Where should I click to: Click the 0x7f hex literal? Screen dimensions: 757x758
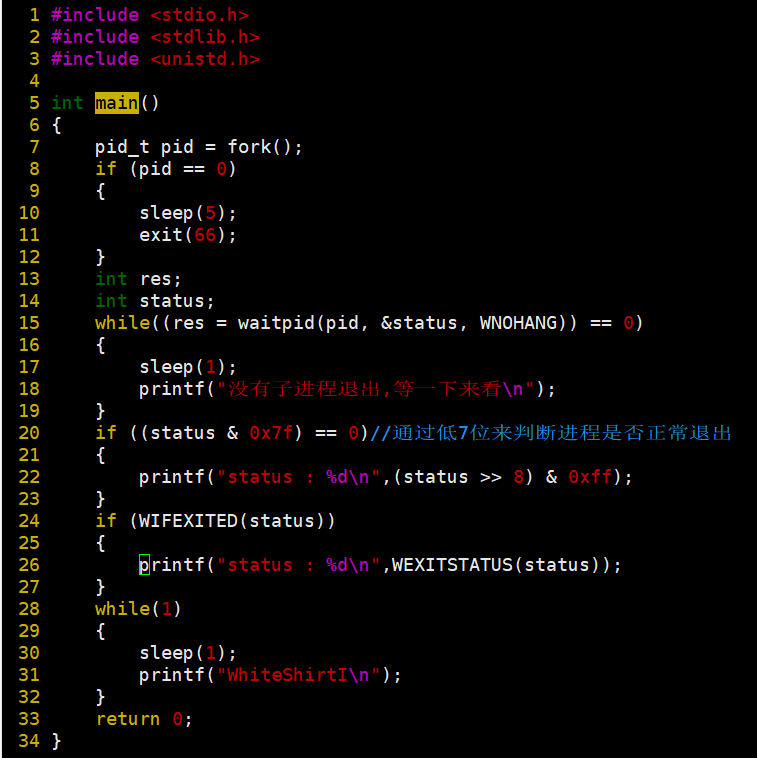[x=271, y=433]
